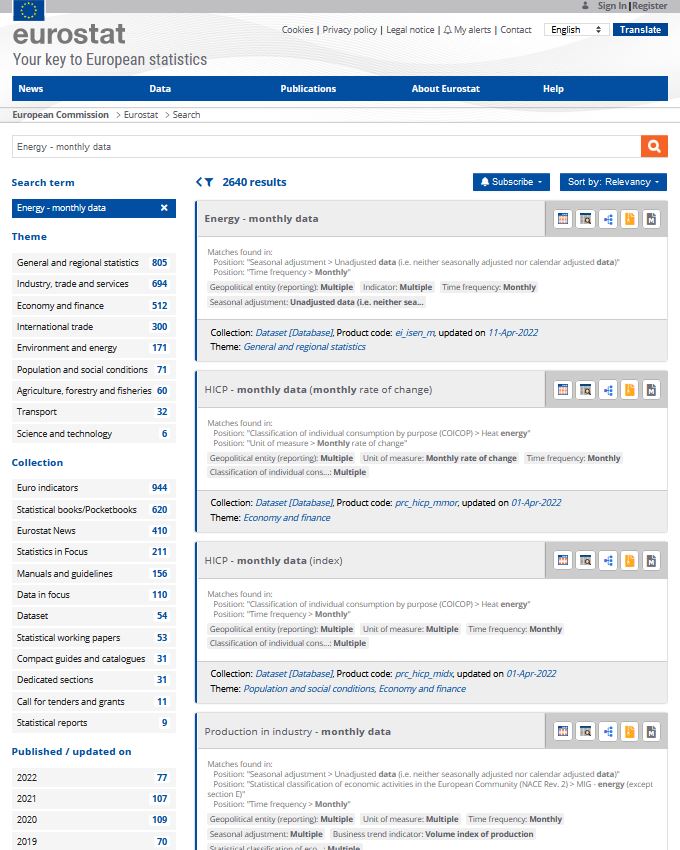This screenshot has width=680, height=850.
Task: Remove the Energy - monthly data search term
Action: coord(164,208)
